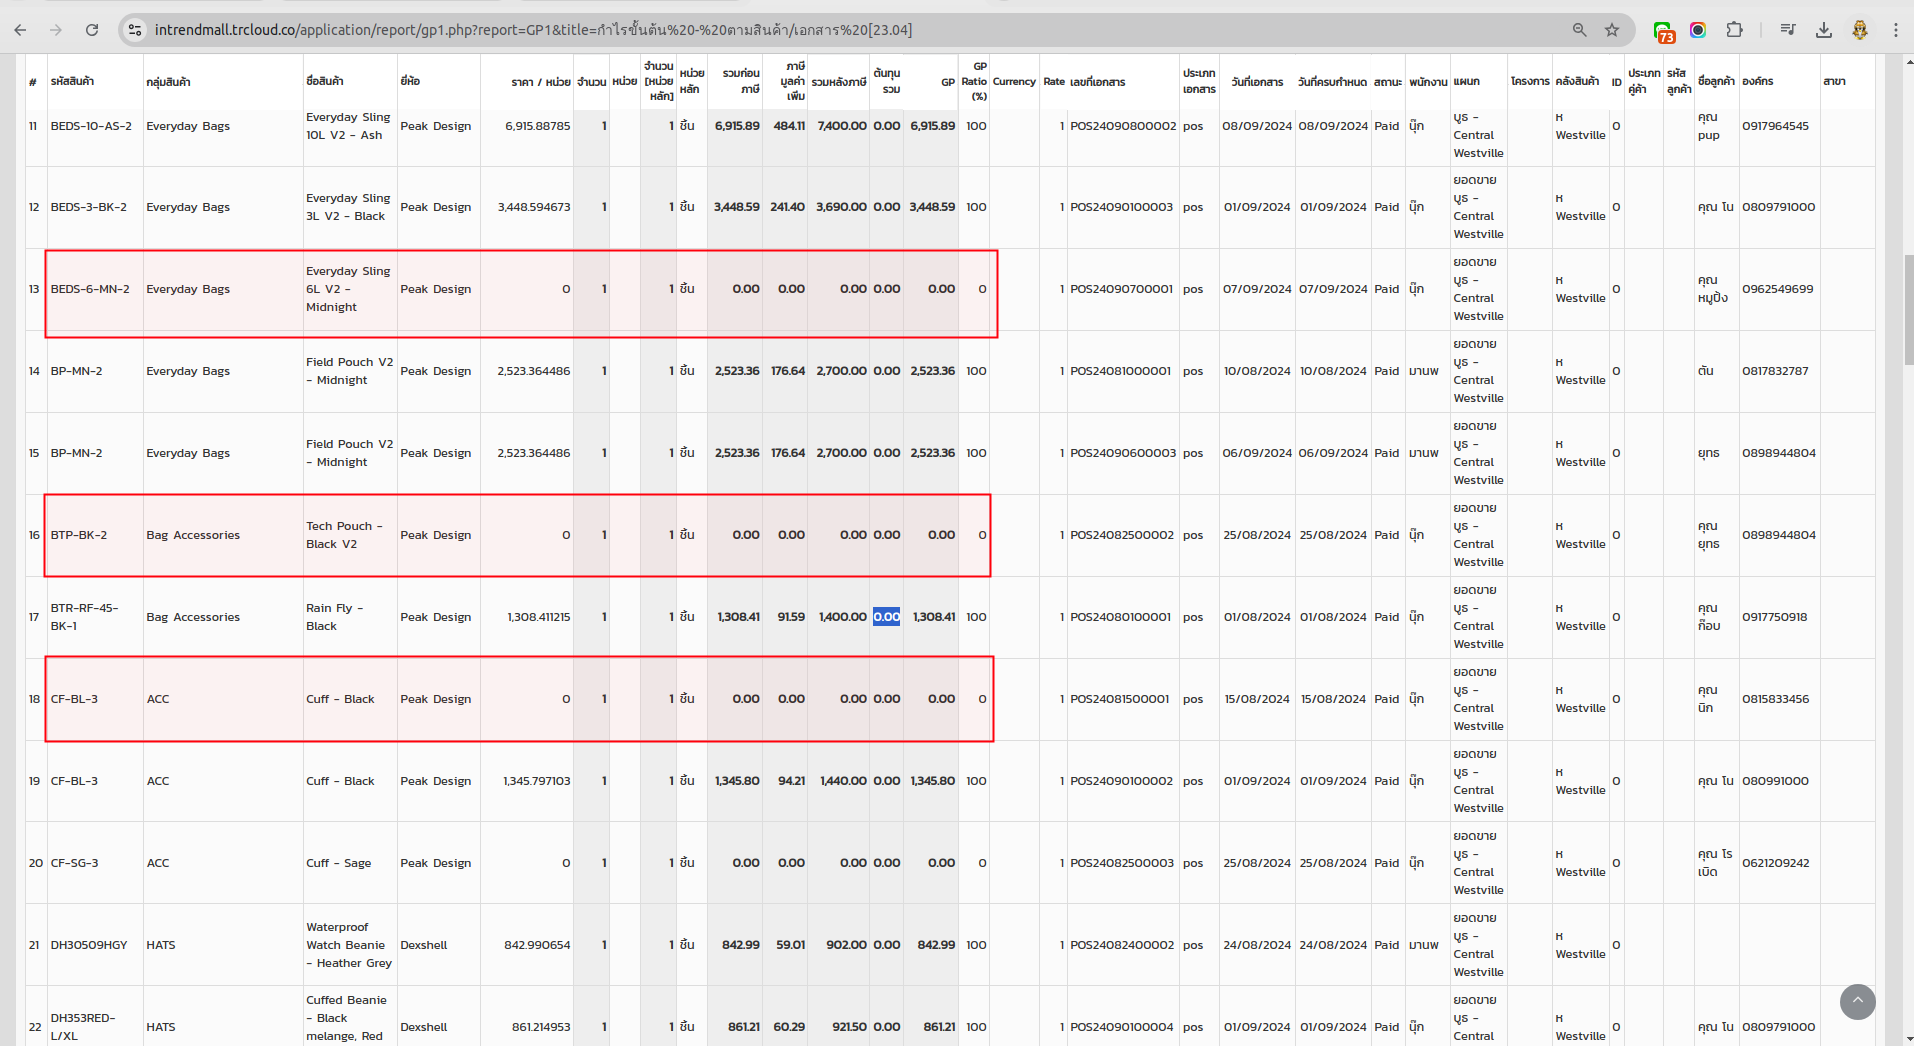Click document number POS24080100001
This screenshot has height=1046, width=1914.
[x=1121, y=617]
